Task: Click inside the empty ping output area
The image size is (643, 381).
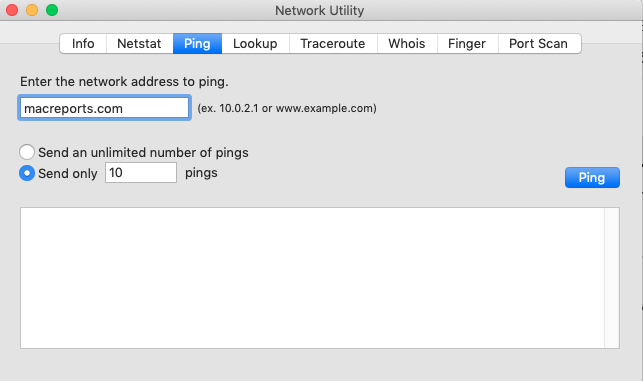Action: 312,278
